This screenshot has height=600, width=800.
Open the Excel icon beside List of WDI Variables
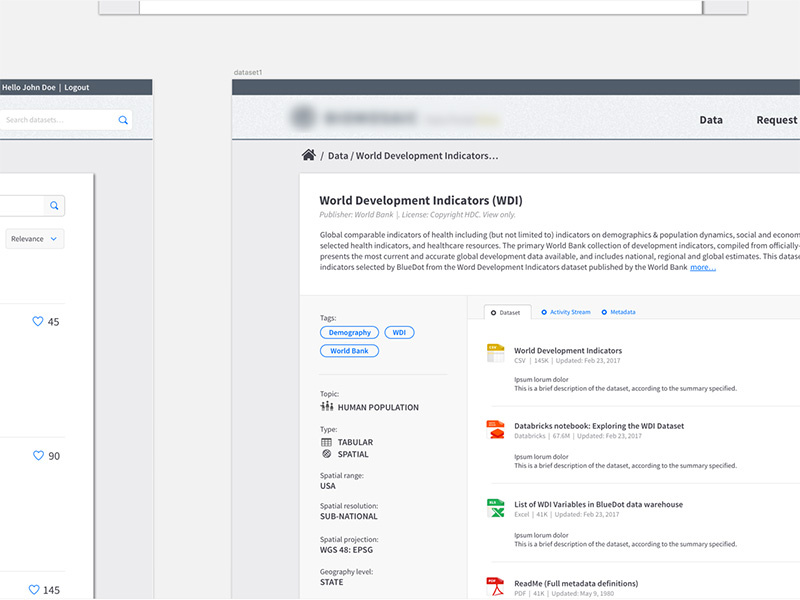tap(494, 508)
